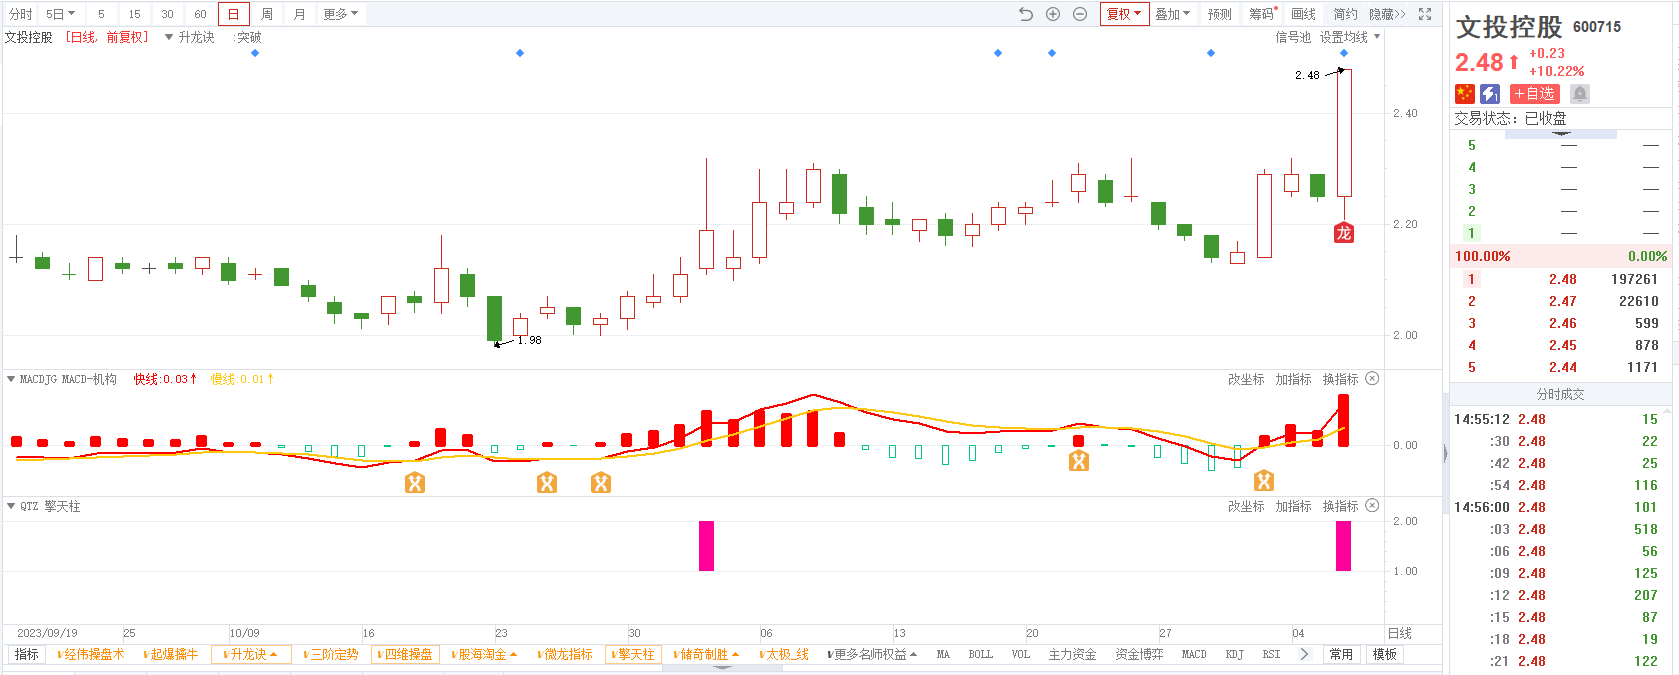Click the red 龙 signal marker on the chart
Image resolution: width=1679 pixels, height=675 pixels.
tap(1344, 233)
